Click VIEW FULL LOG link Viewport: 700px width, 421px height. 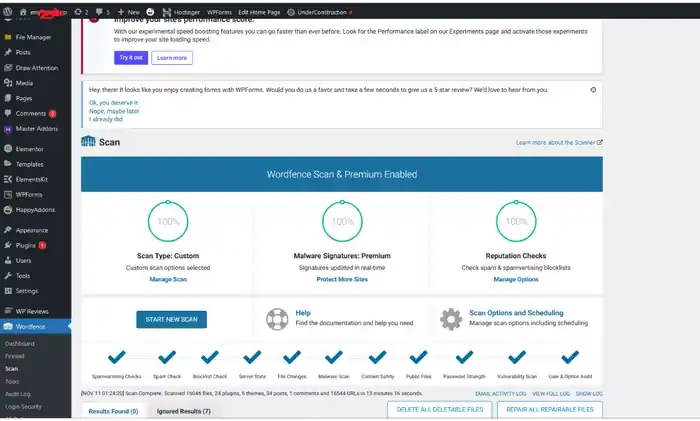[x=551, y=394]
